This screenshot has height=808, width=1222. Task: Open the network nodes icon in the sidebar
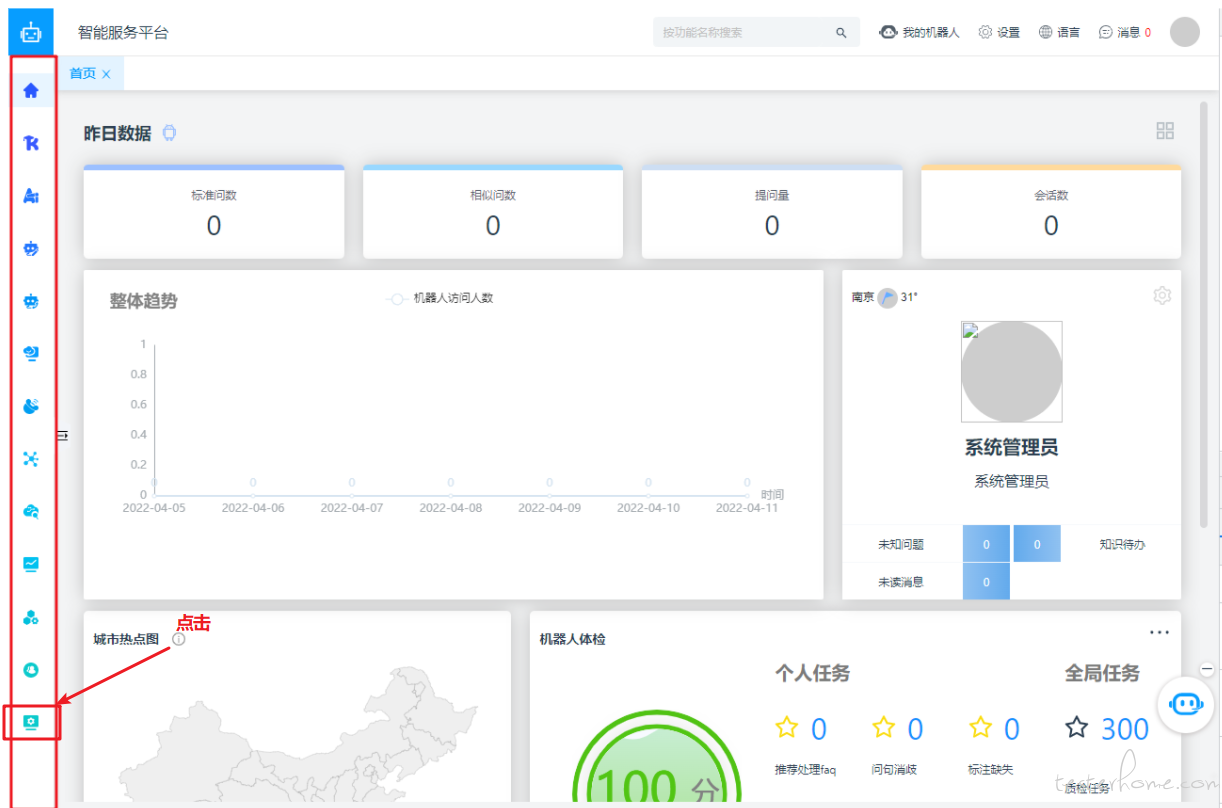click(x=31, y=459)
